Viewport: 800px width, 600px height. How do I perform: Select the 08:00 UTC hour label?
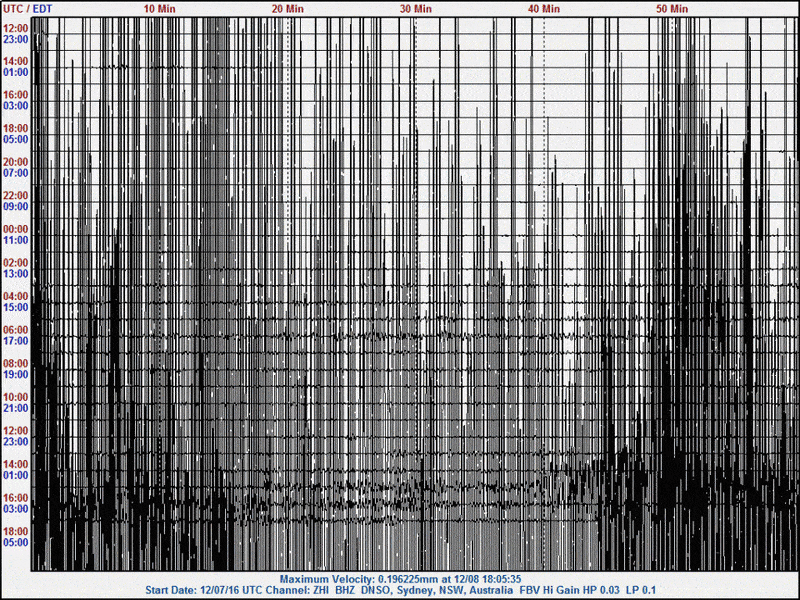point(16,364)
